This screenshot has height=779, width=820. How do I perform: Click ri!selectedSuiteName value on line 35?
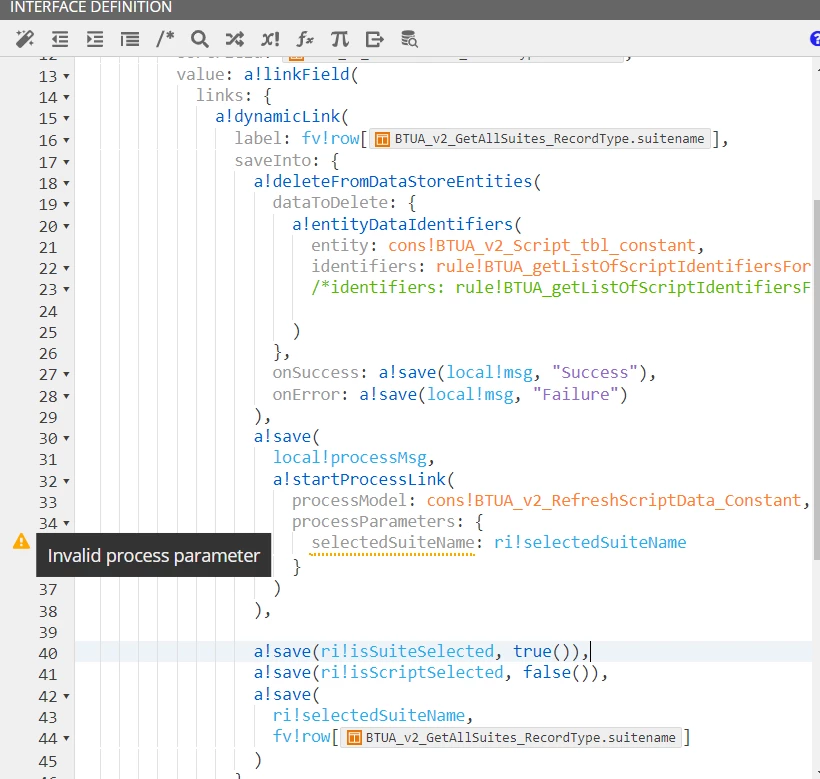pyautogui.click(x=590, y=543)
